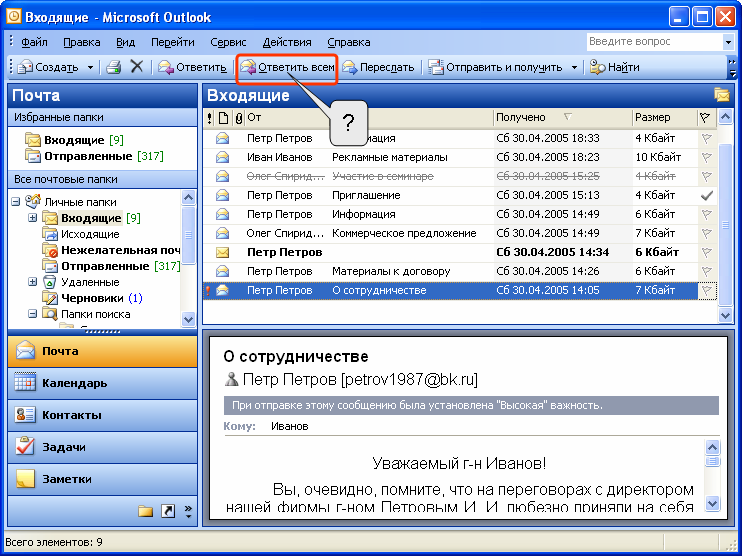Open the Задачи navigation pane button

coord(102,447)
